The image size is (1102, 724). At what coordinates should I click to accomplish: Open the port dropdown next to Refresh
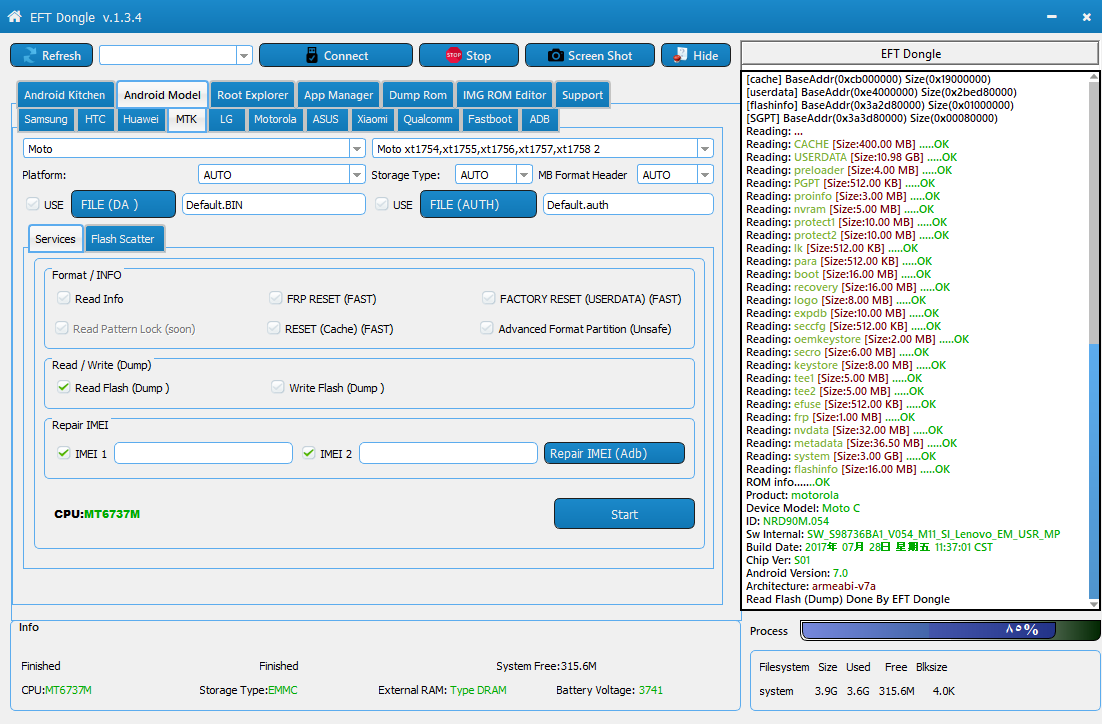tap(245, 55)
